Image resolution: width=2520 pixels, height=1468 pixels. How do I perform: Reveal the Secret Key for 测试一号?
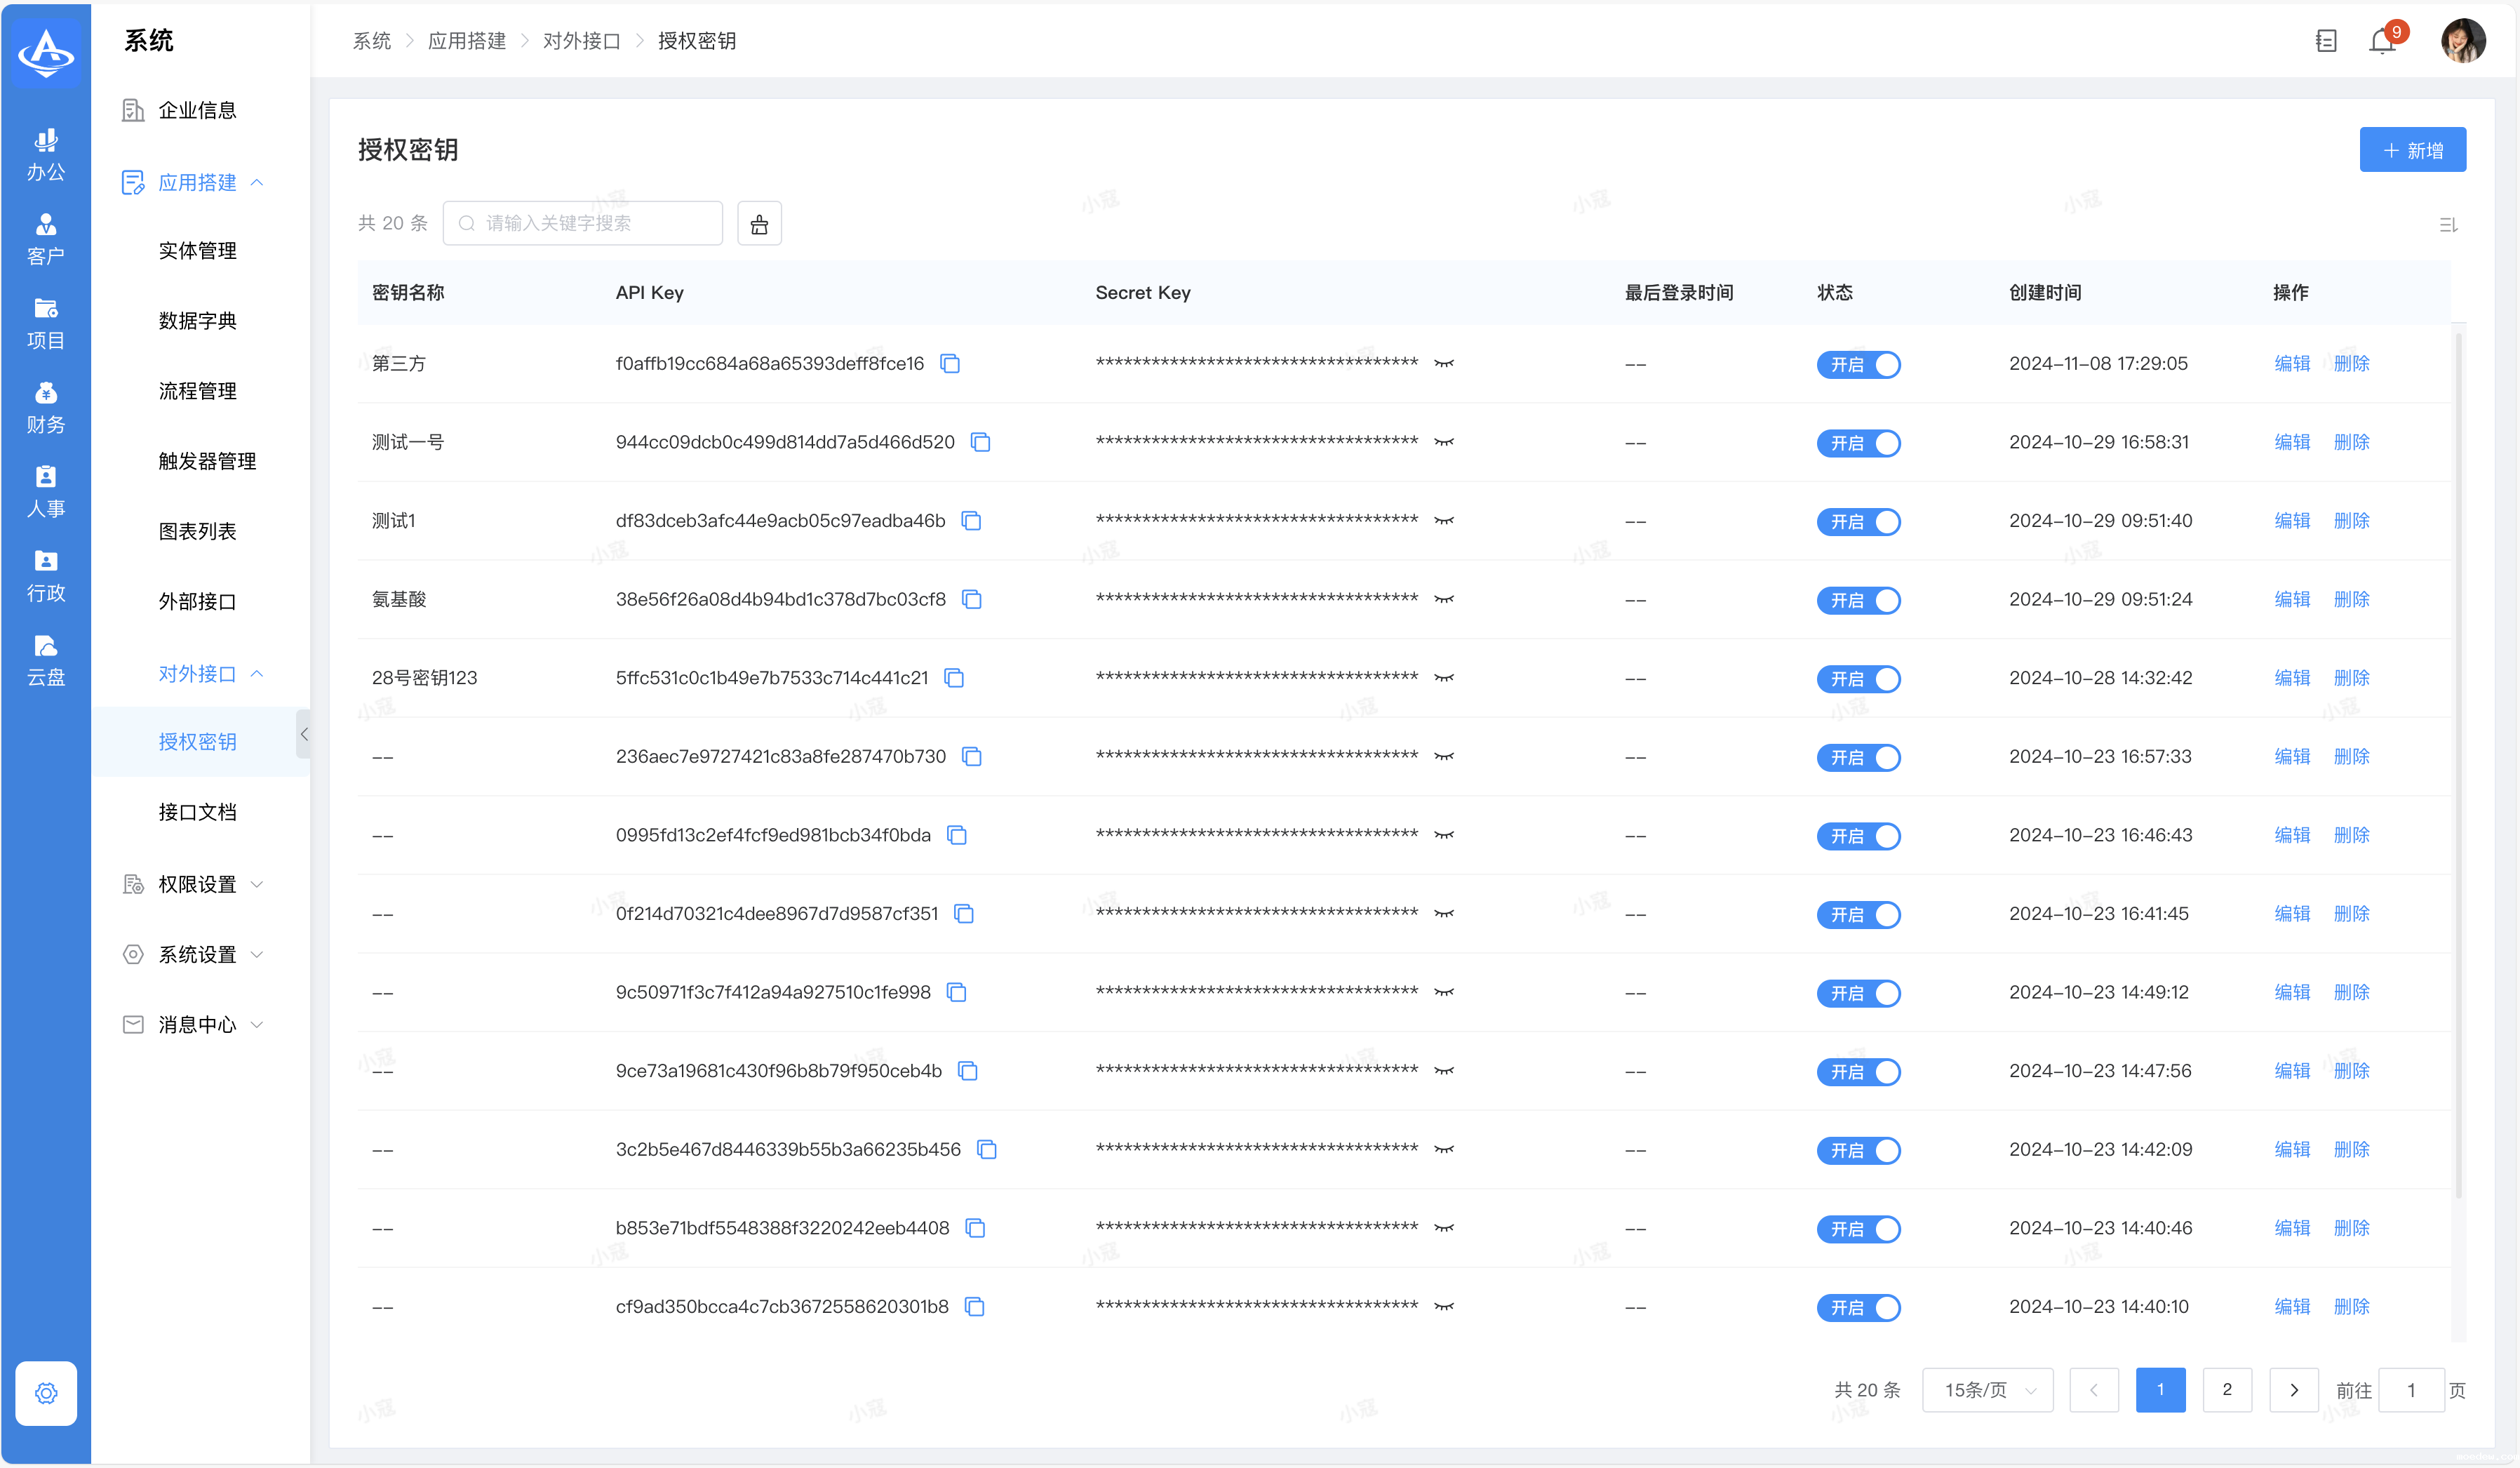click(x=1443, y=442)
